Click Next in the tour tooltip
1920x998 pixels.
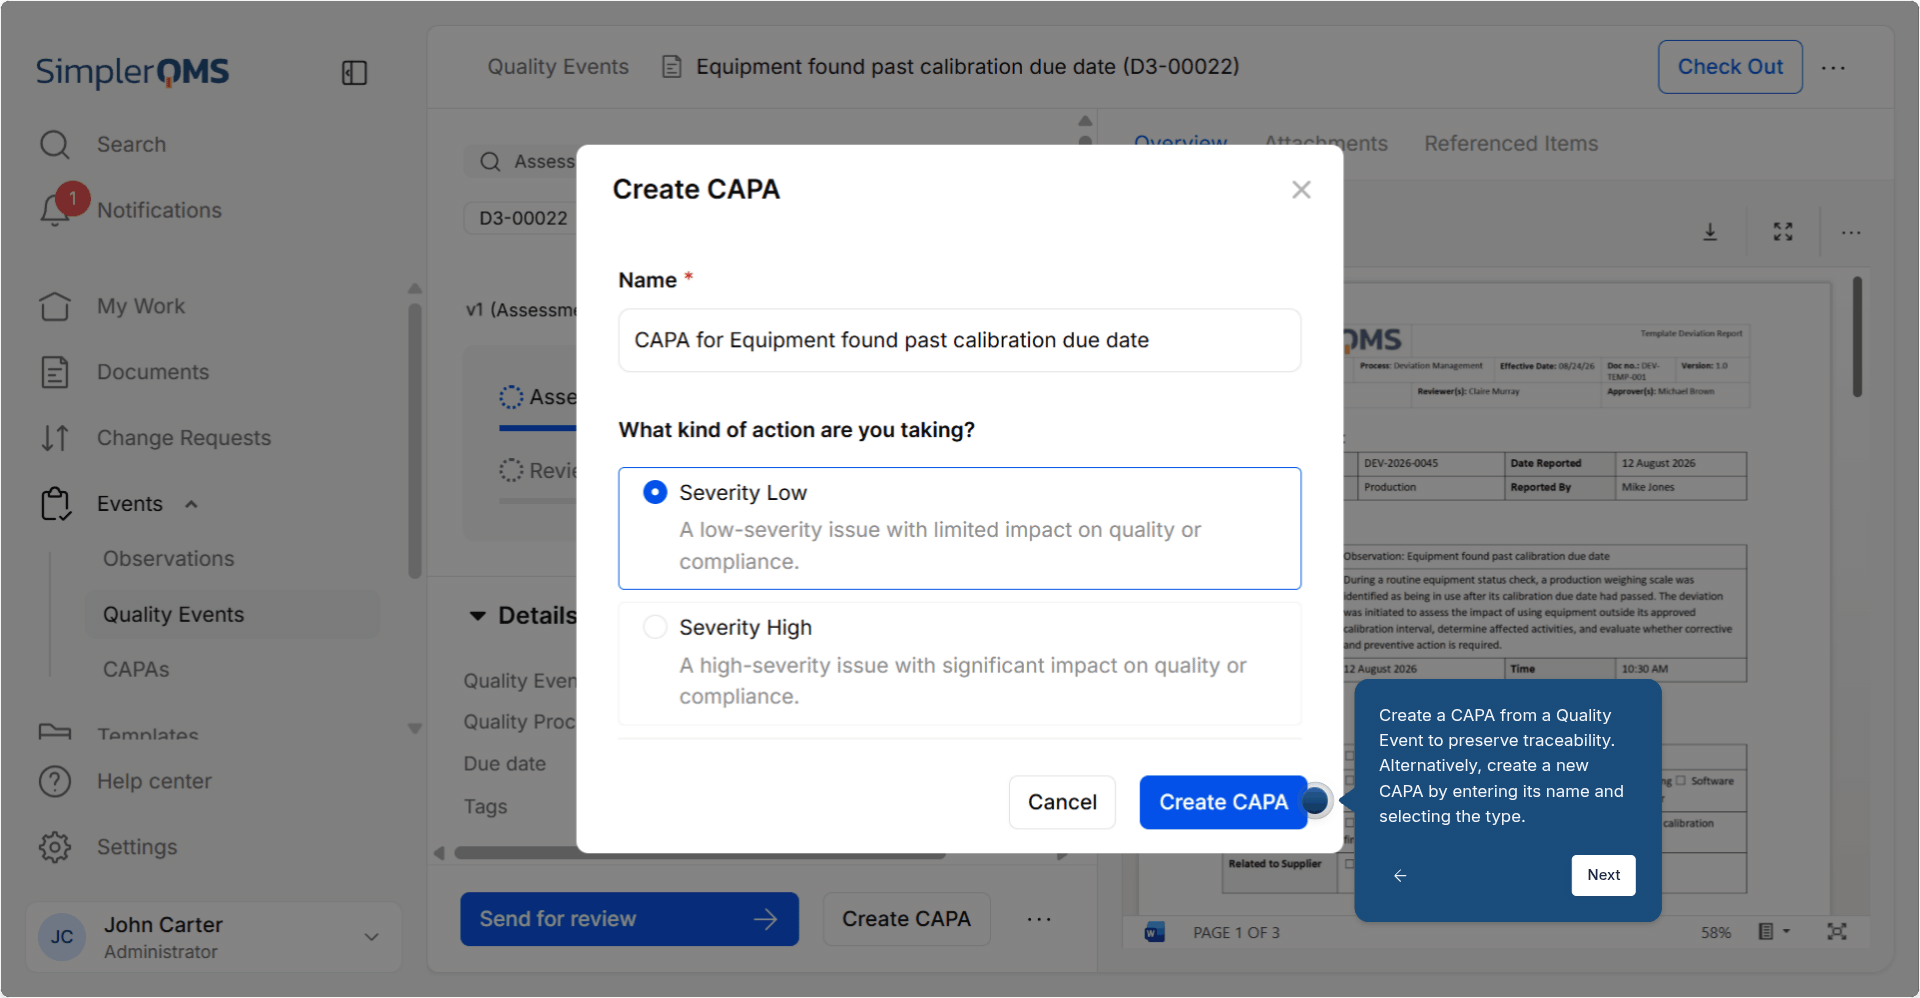[1603, 875]
